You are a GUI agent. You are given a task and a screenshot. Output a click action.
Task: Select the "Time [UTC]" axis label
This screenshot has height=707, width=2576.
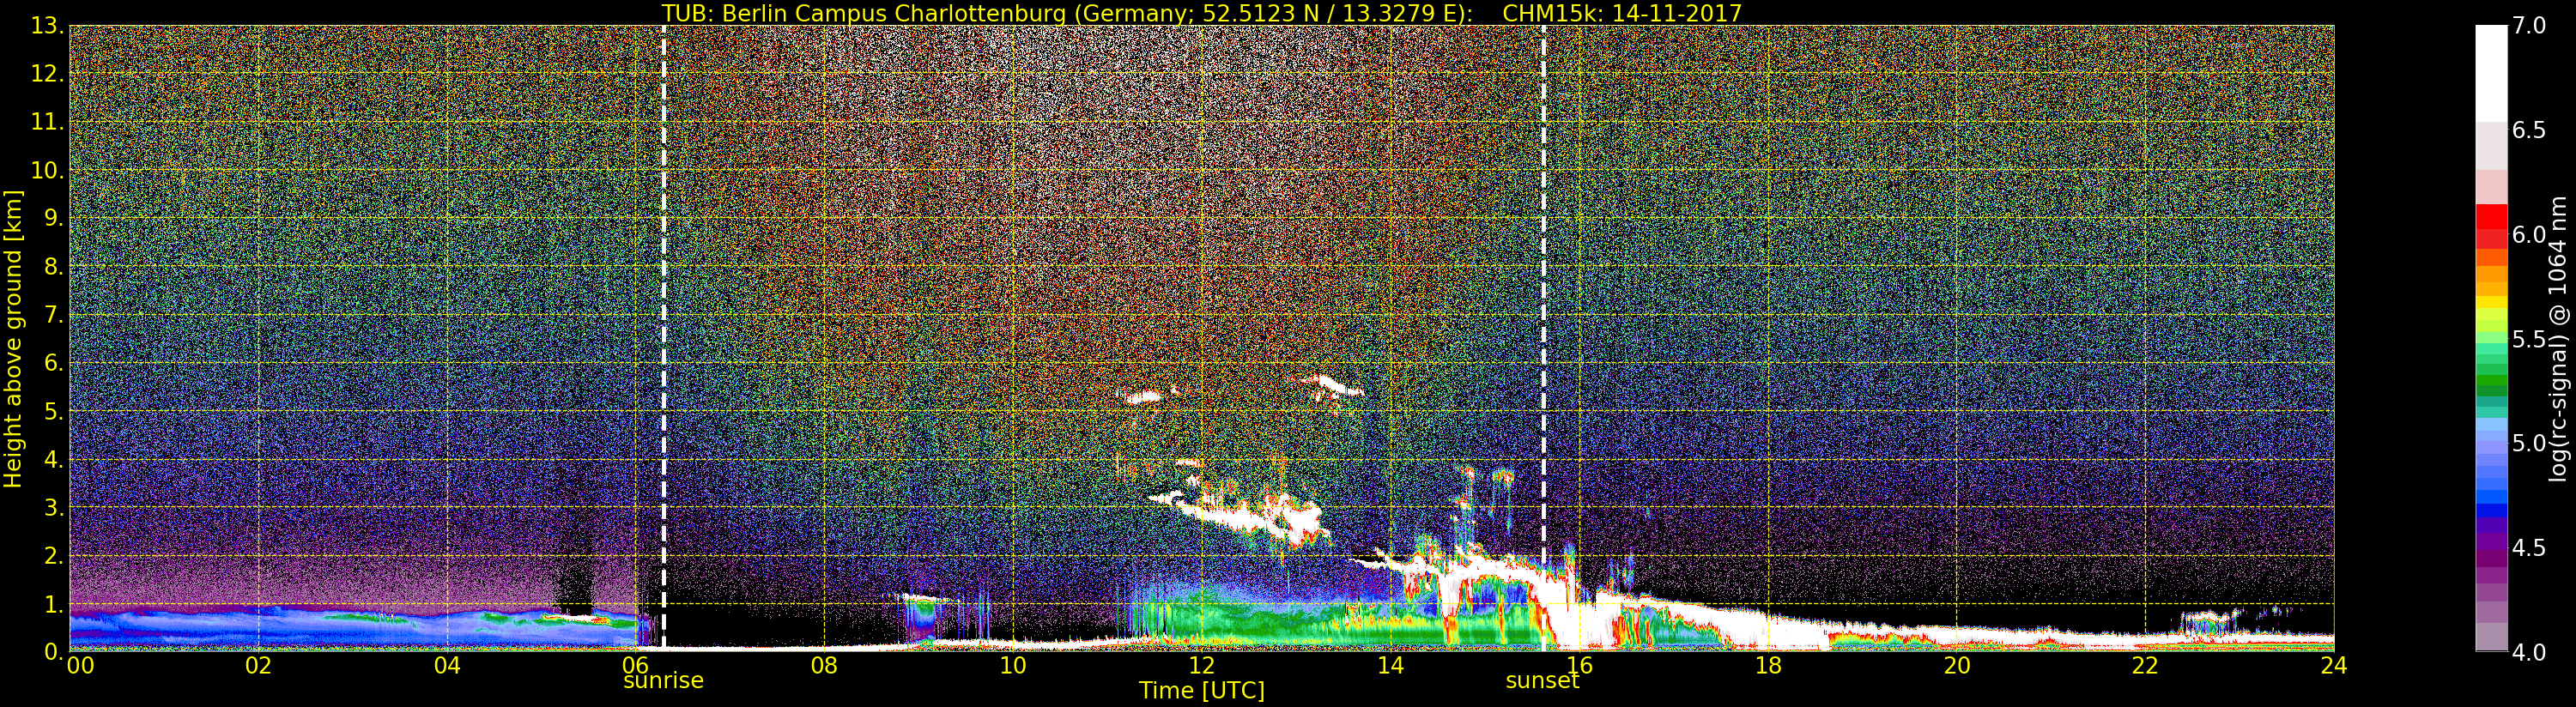(x=1202, y=691)
